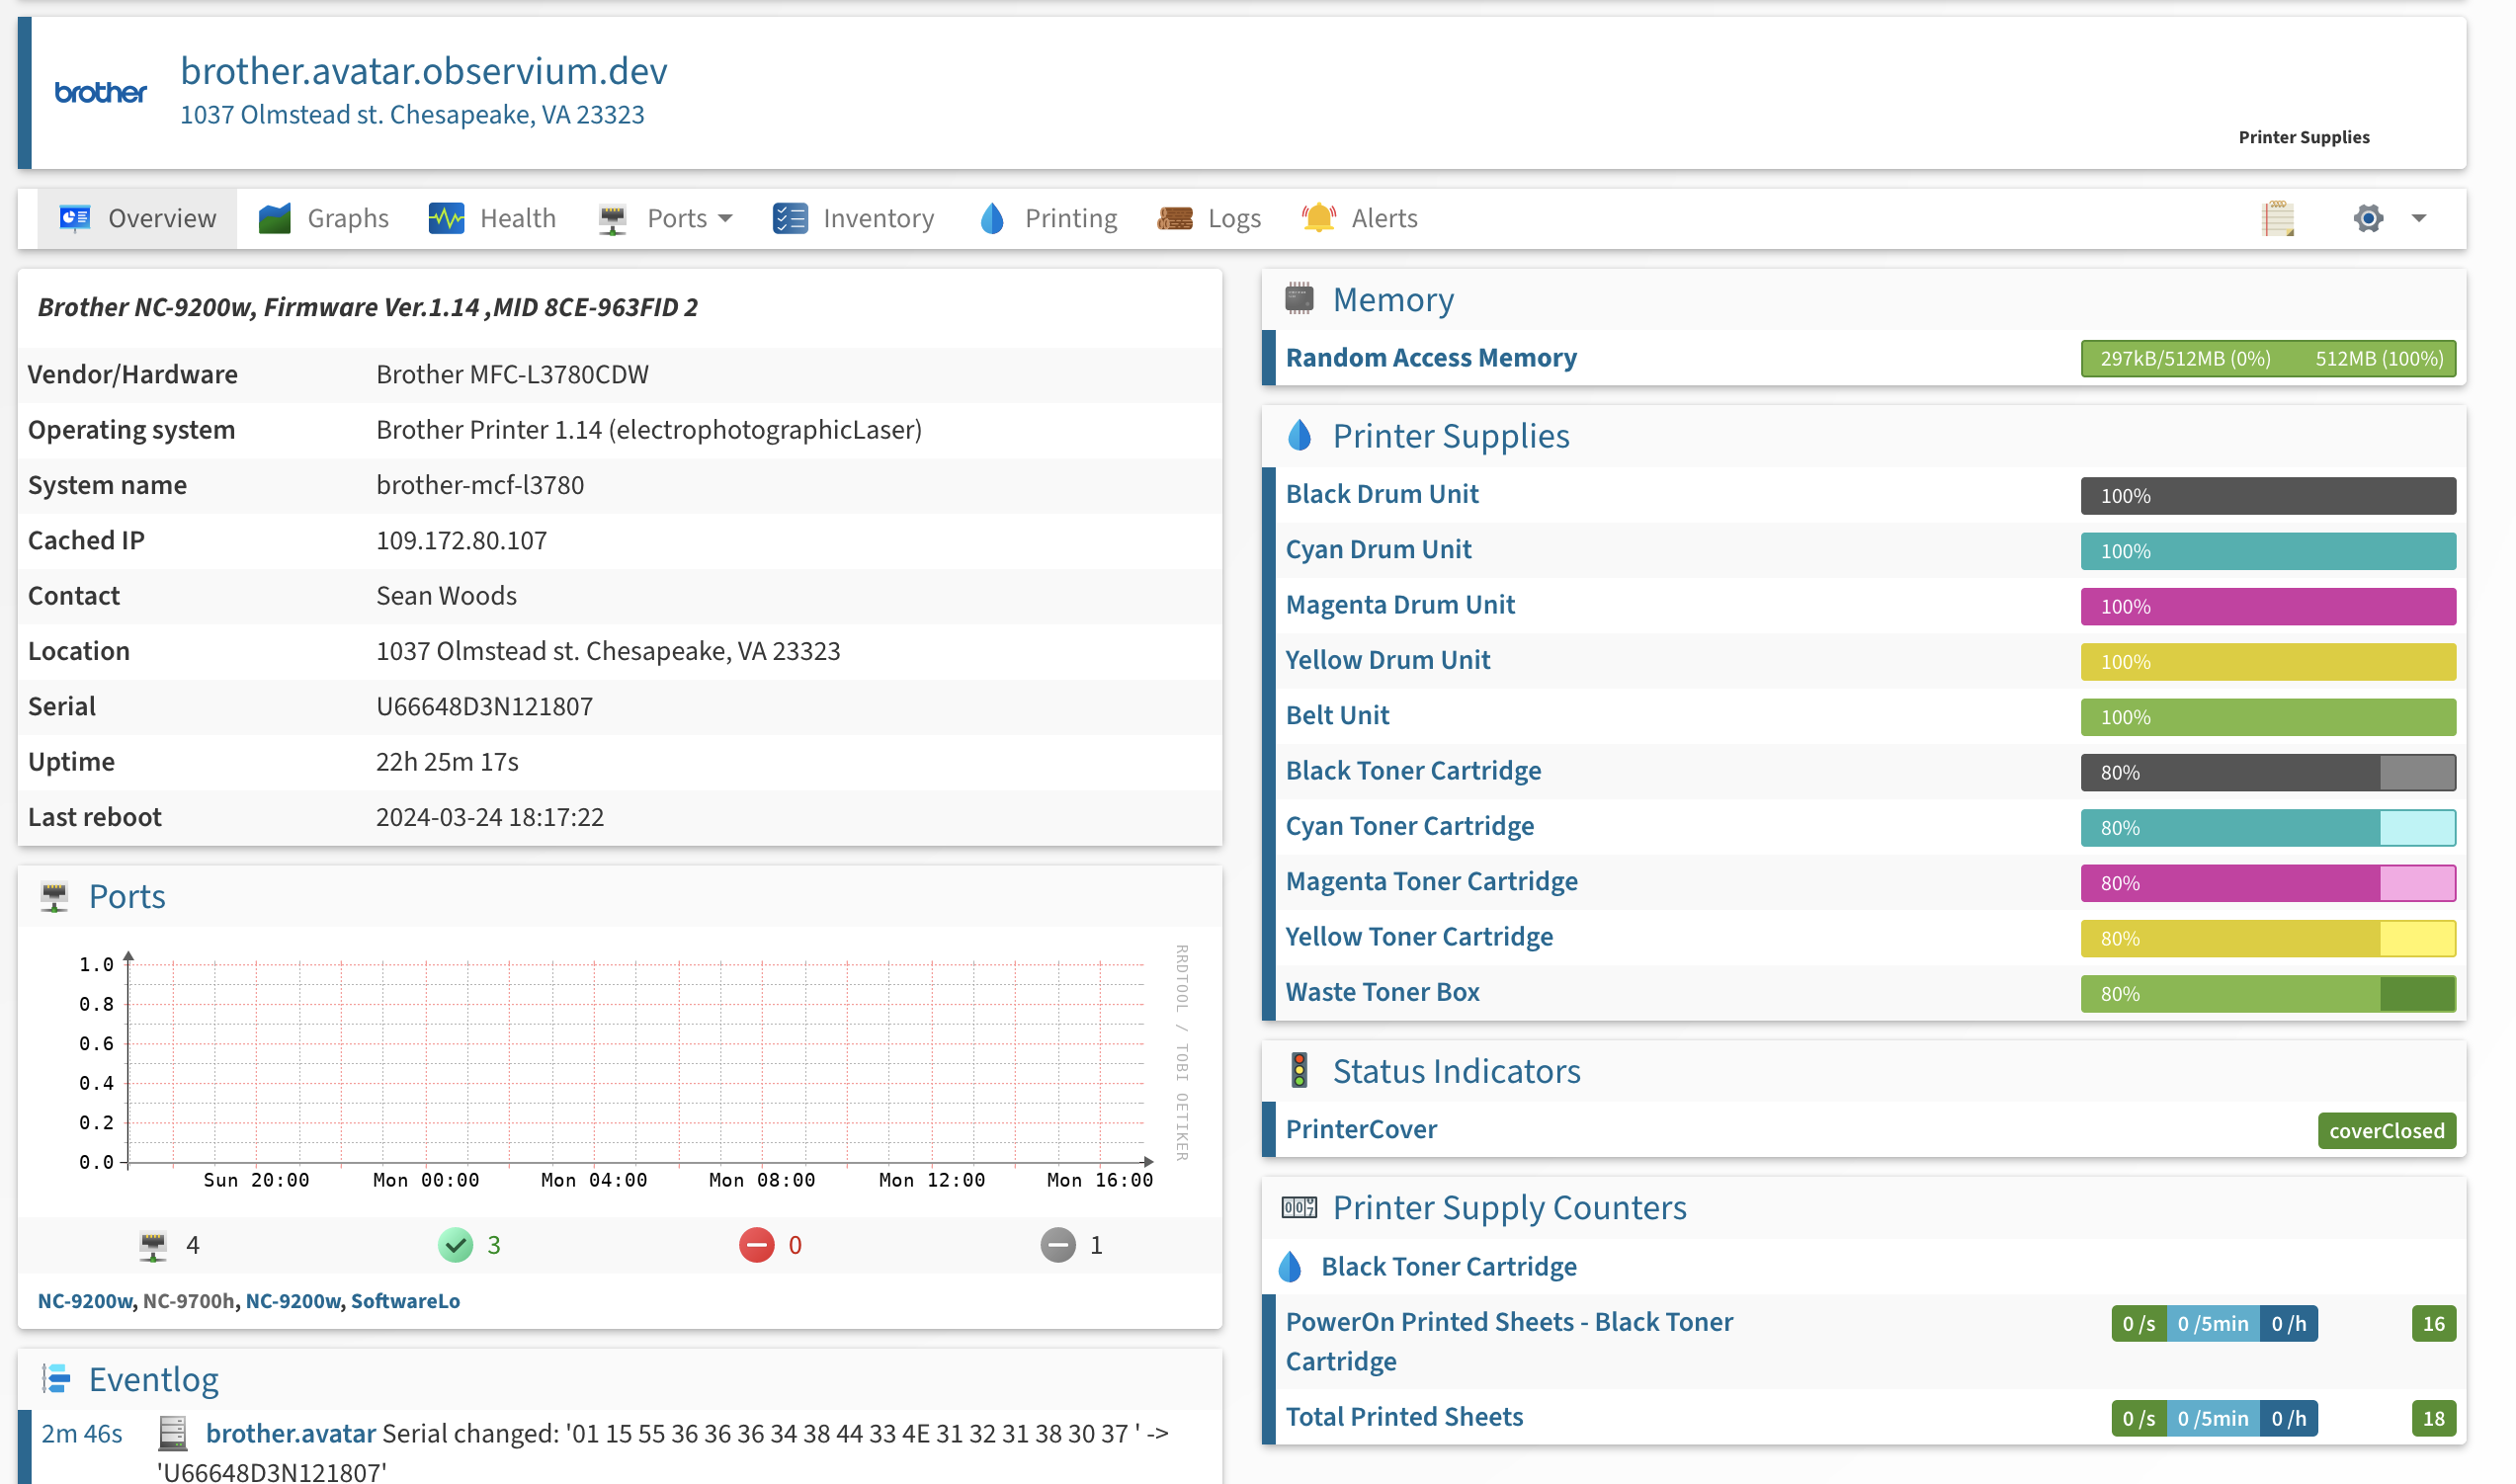Open the Health tab
Image resolution: width=2516 pixels, height=1484 pixels.
click(492, 218)
